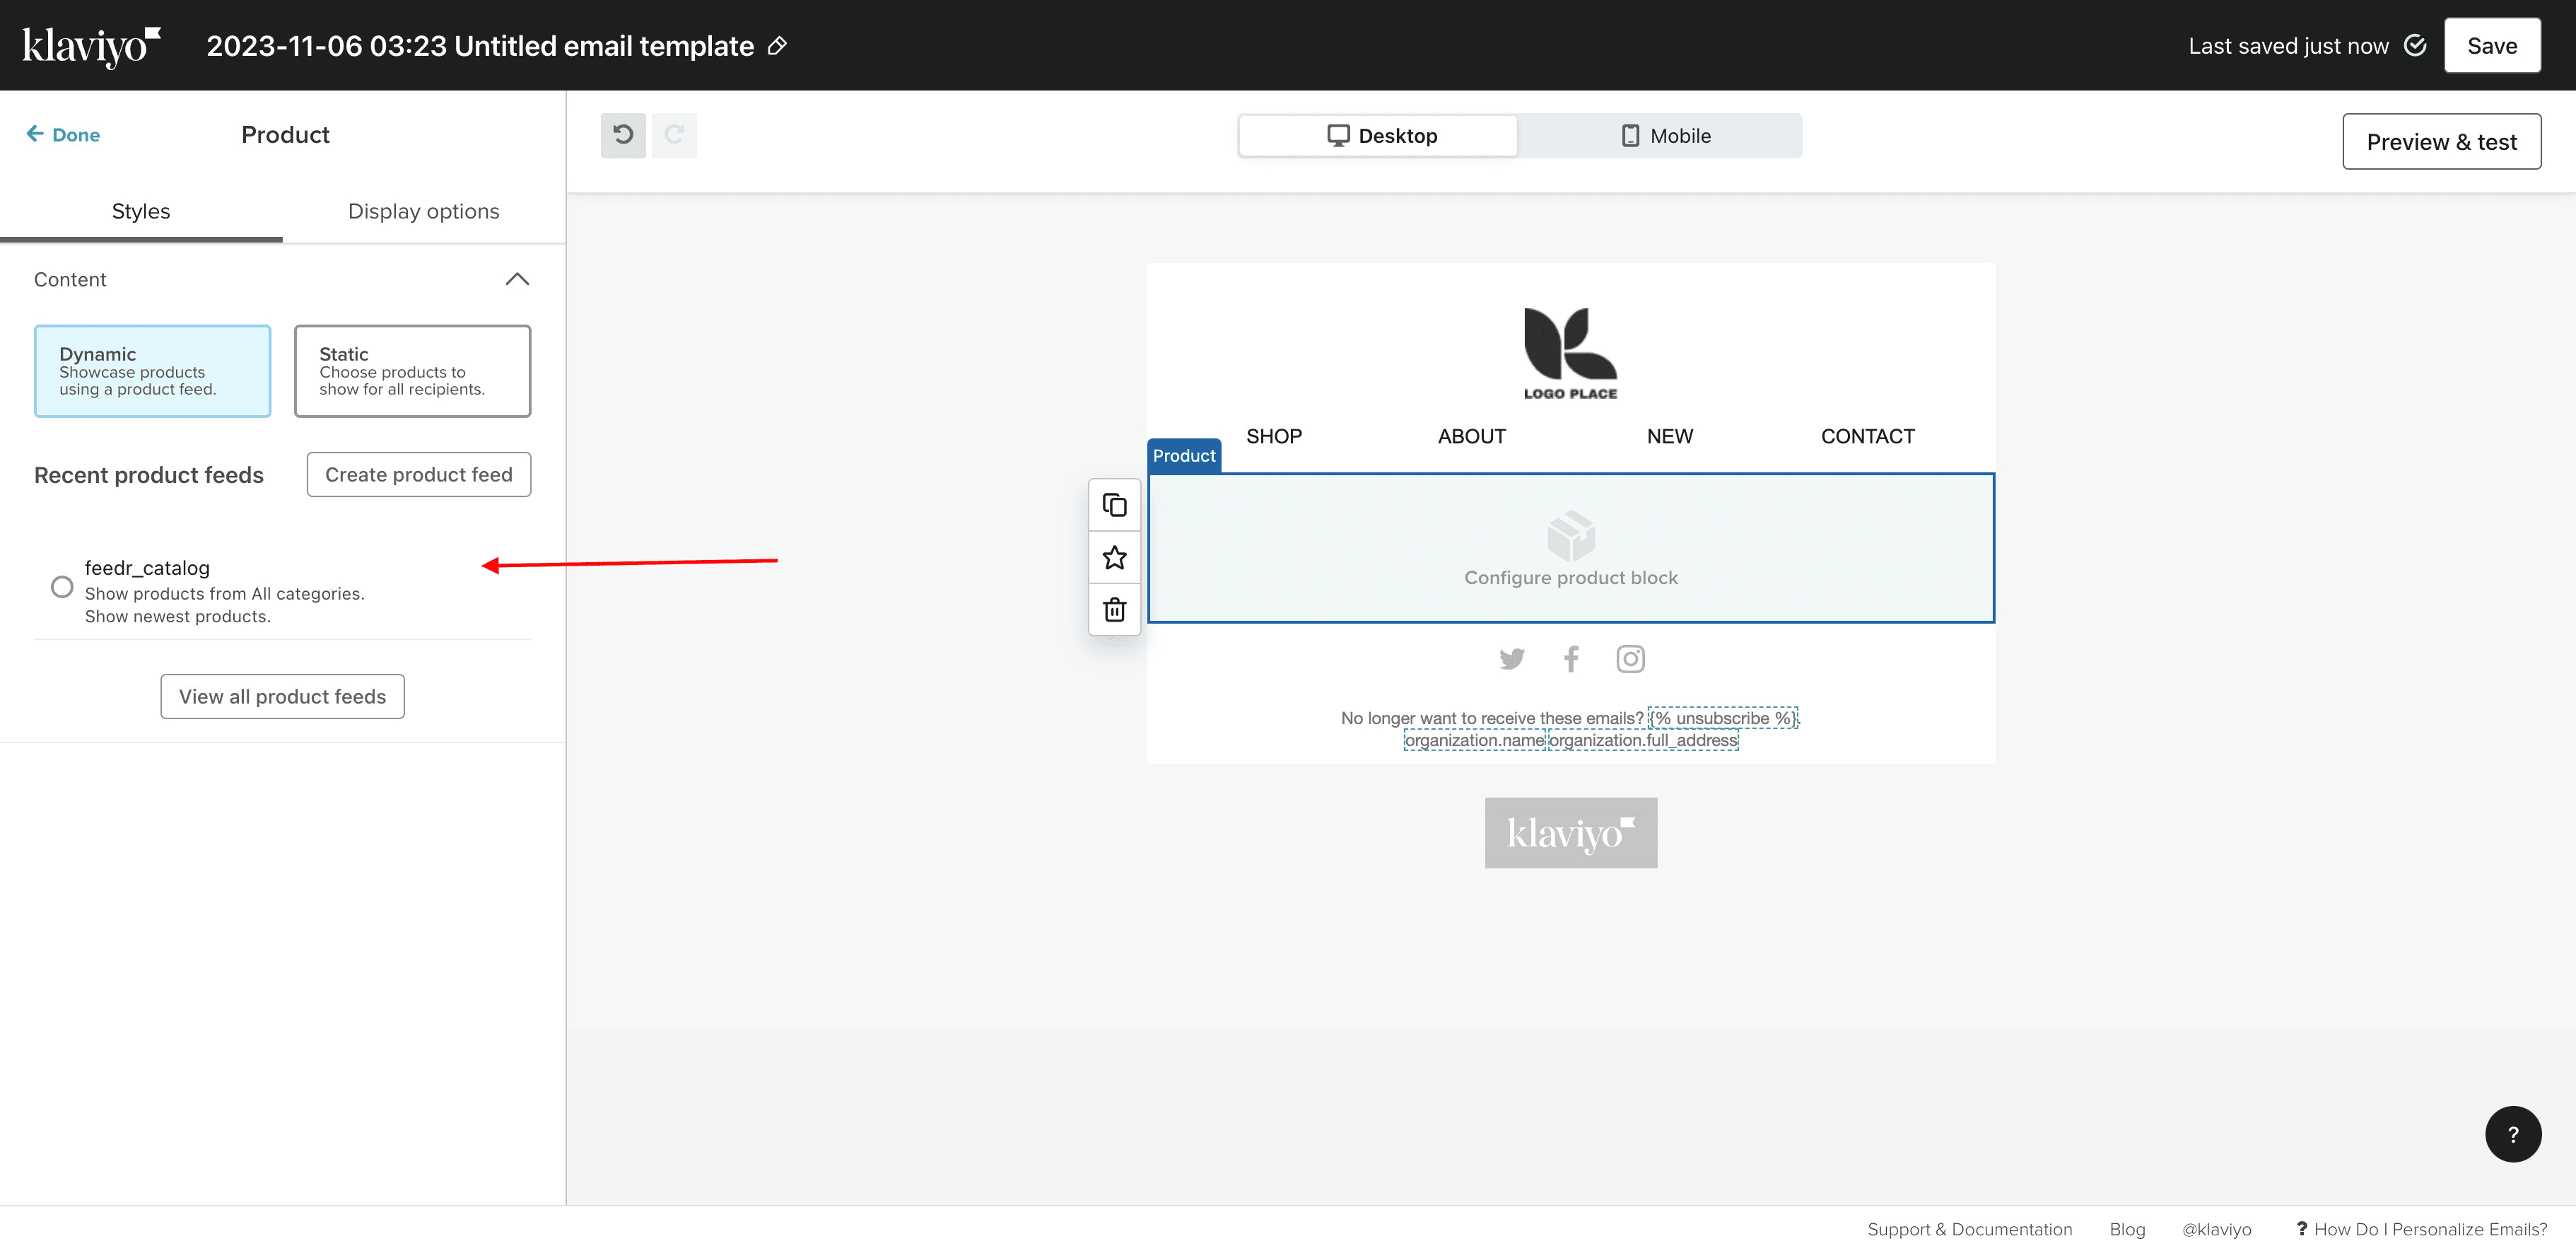Viewport: 2576px width, 1253px height.
Task: Click the redo arrow icon
Action: pos(675,135)
